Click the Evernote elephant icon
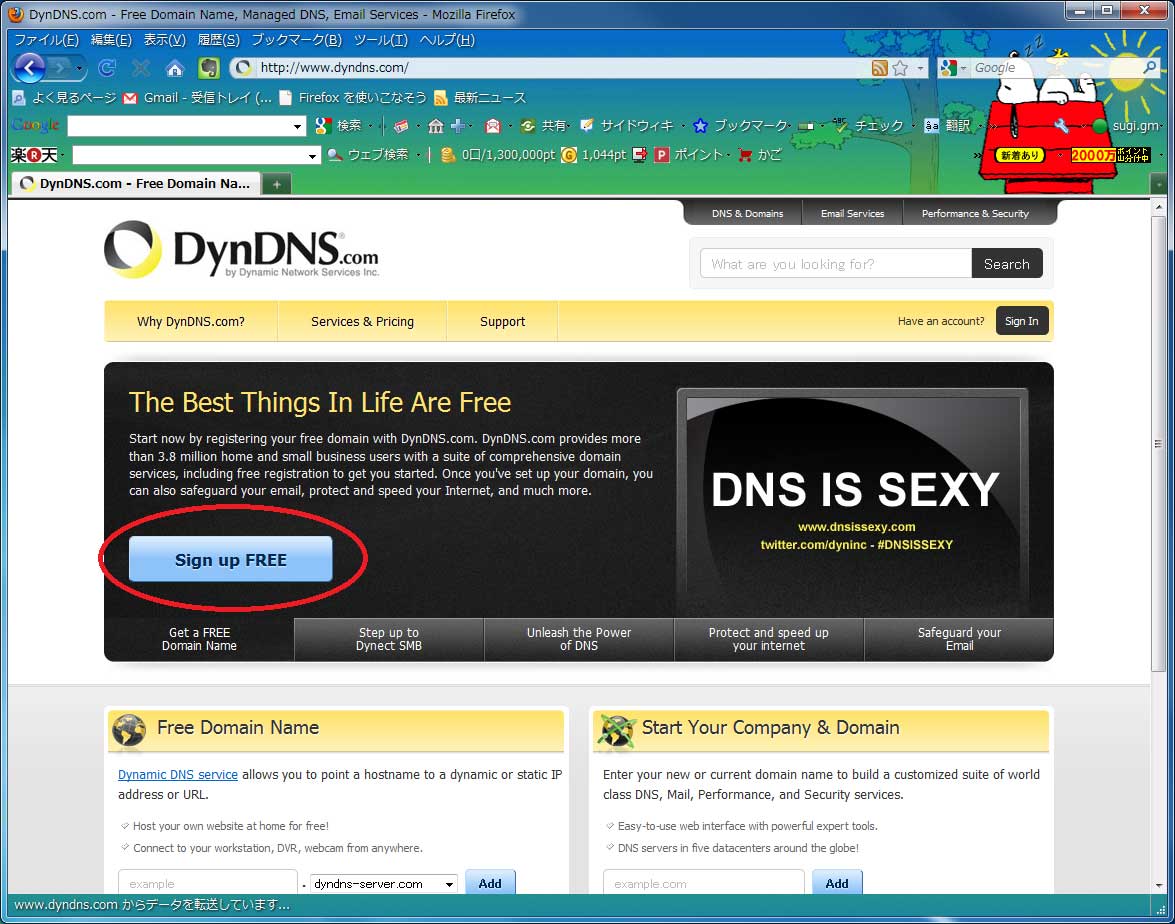Image resolution: width=1175 pixels, height=924 pixels. pos(208,68)
